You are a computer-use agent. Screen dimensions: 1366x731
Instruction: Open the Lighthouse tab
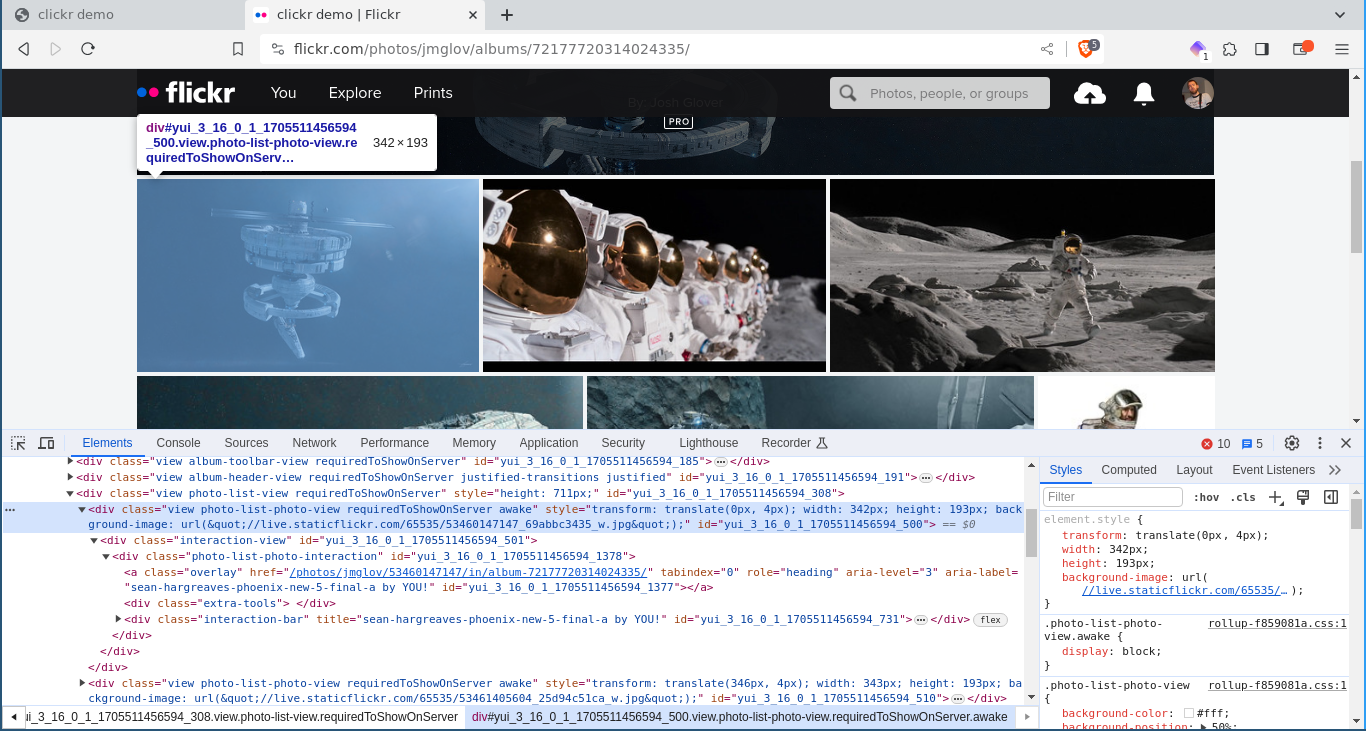pyautogui.click(x=708, y=443)
